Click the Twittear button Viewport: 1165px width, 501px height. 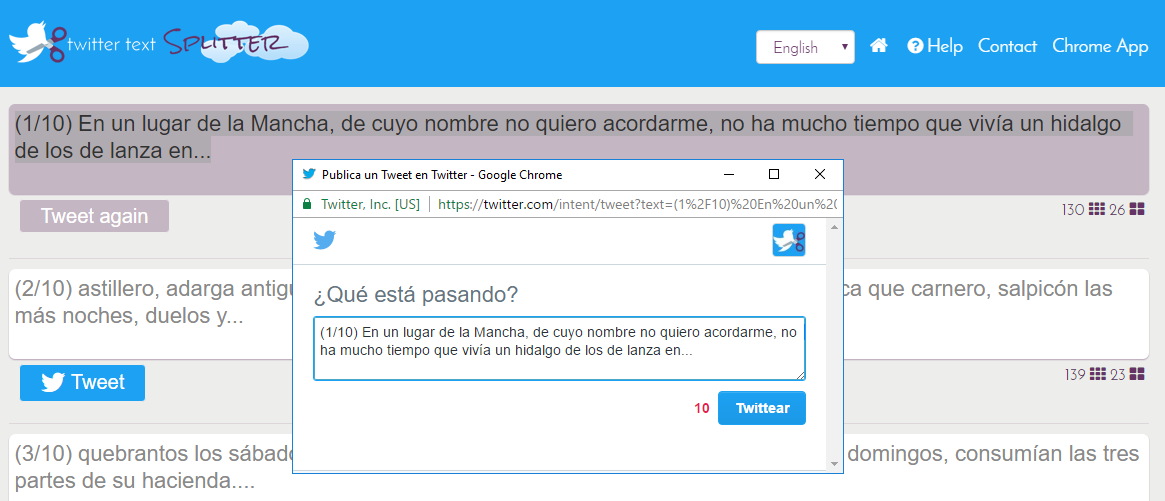click(x=762, y=408)
